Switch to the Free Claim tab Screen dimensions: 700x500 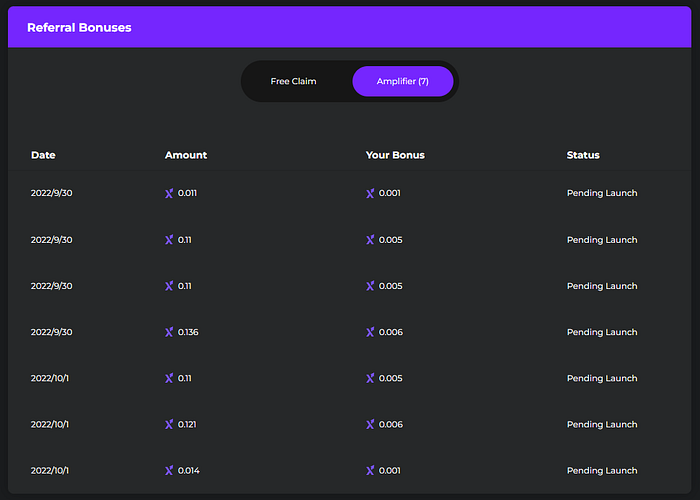click(x=293, y=81)
